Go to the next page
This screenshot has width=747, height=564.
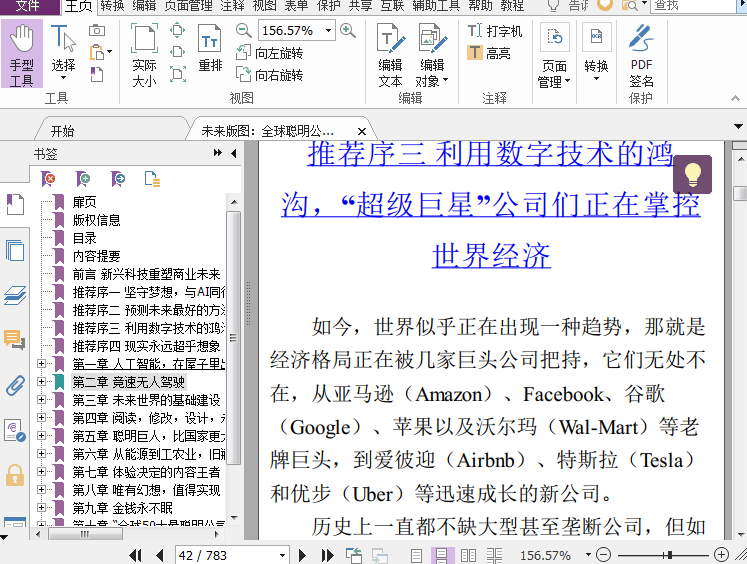[x=302, y=555]
